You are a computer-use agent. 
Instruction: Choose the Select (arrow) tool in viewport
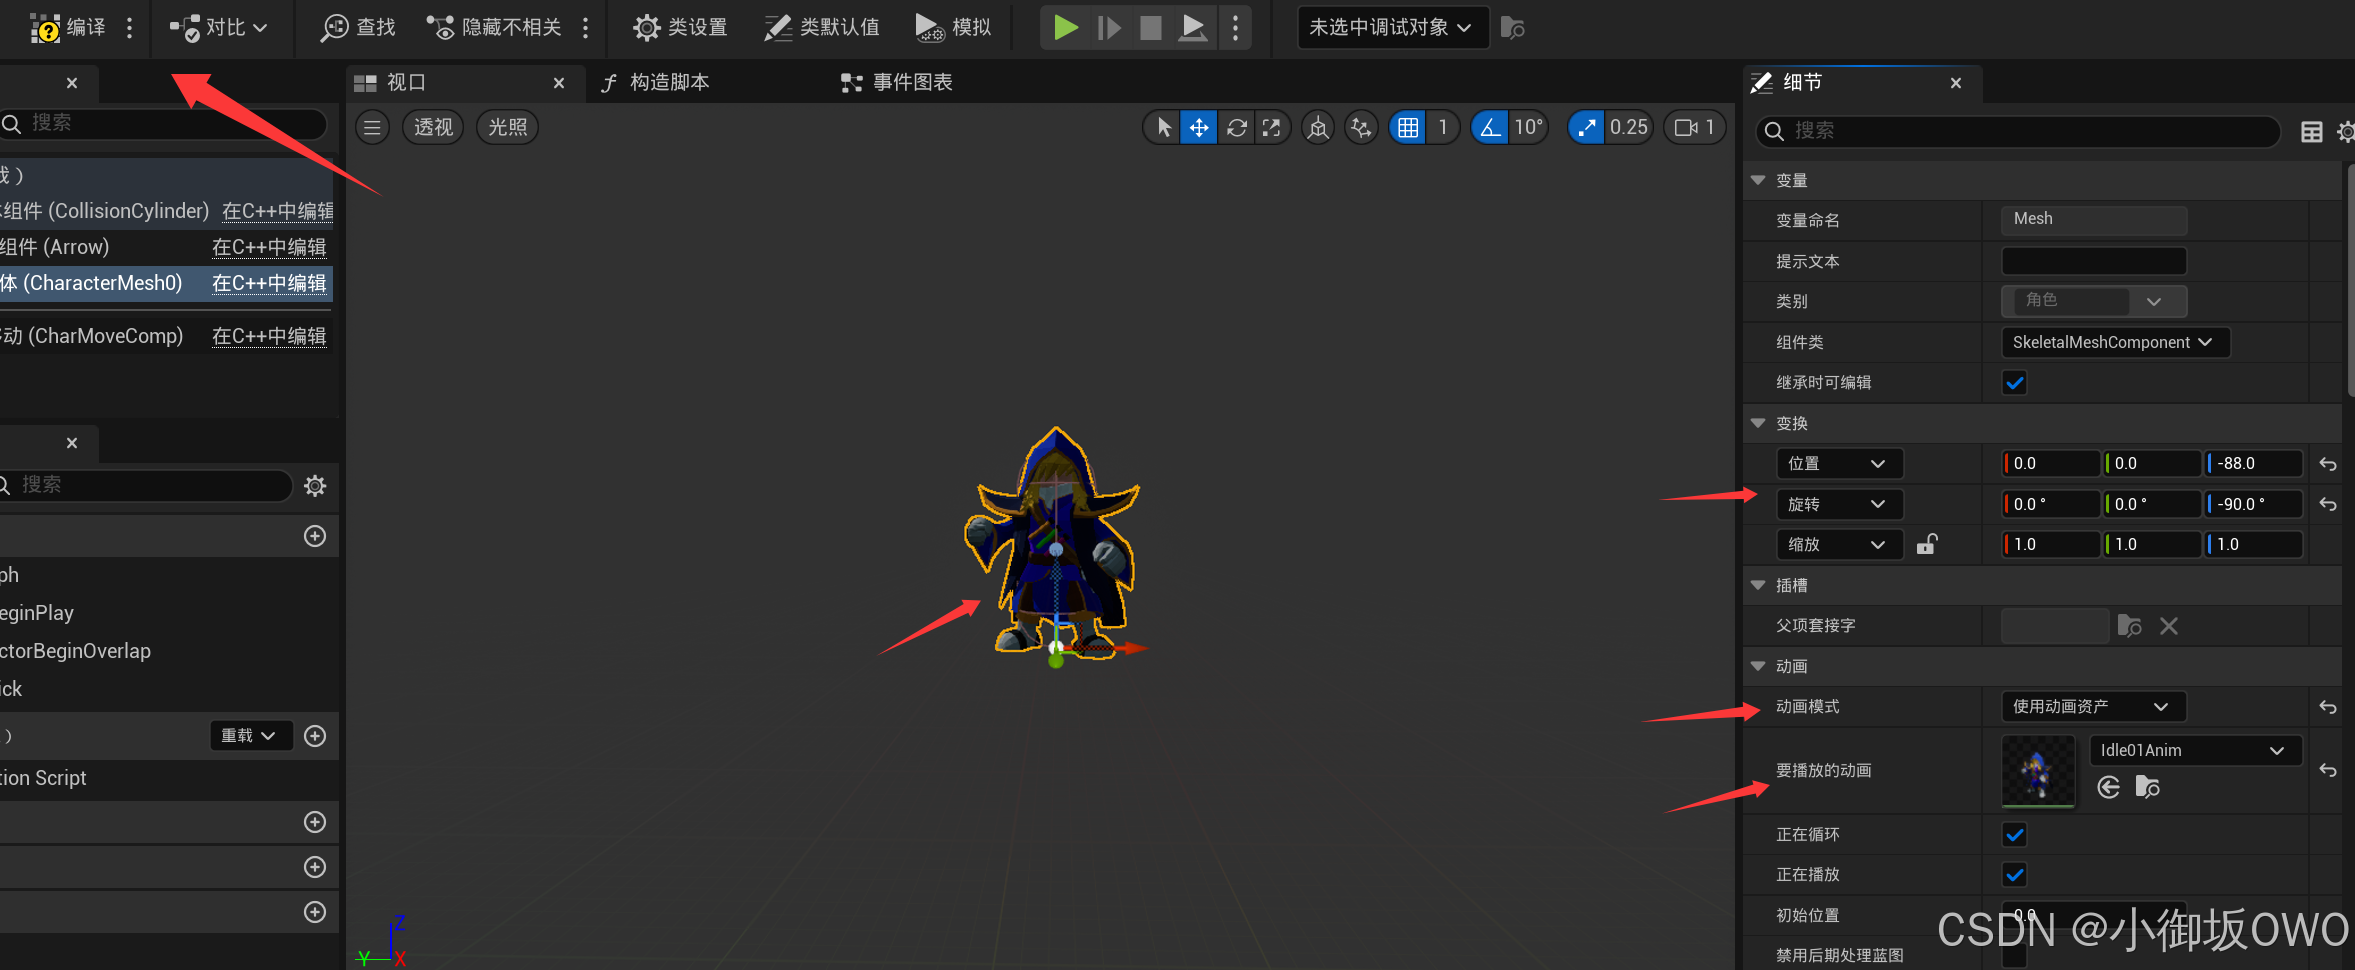tap(1163, 127)
